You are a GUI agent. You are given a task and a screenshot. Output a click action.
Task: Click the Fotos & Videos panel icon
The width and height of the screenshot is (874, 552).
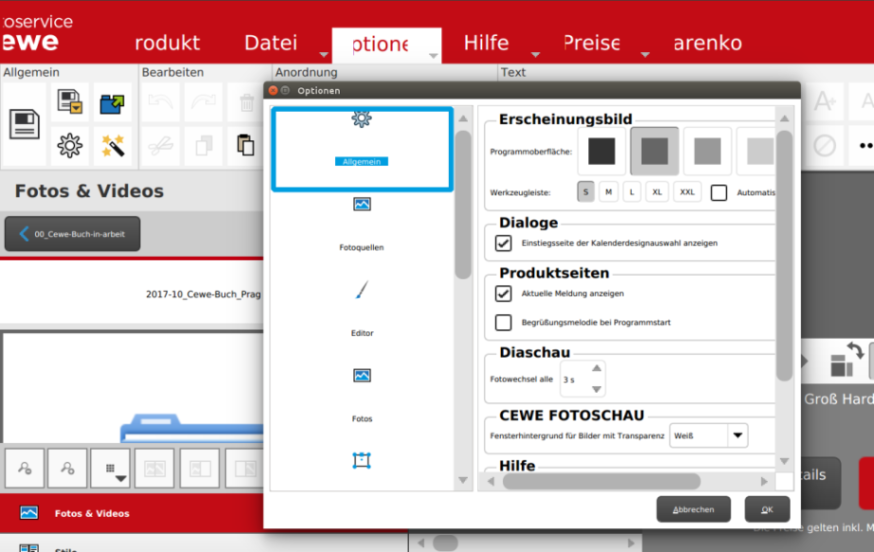pyautogui.click(x=29, y=512)
